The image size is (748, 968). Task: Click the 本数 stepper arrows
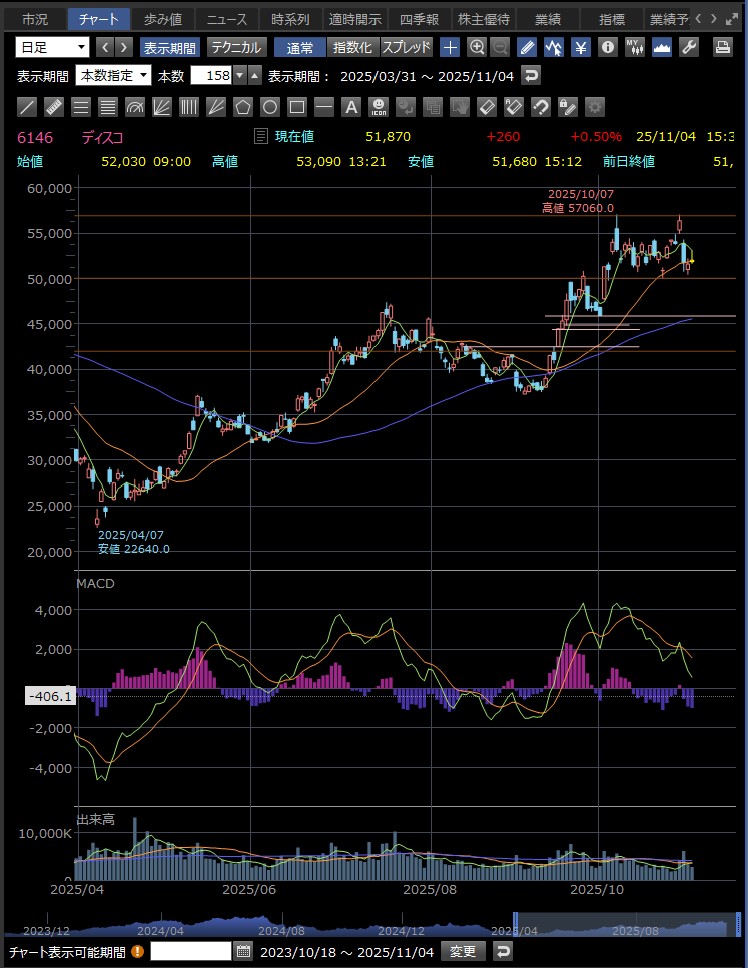point(254,76)
